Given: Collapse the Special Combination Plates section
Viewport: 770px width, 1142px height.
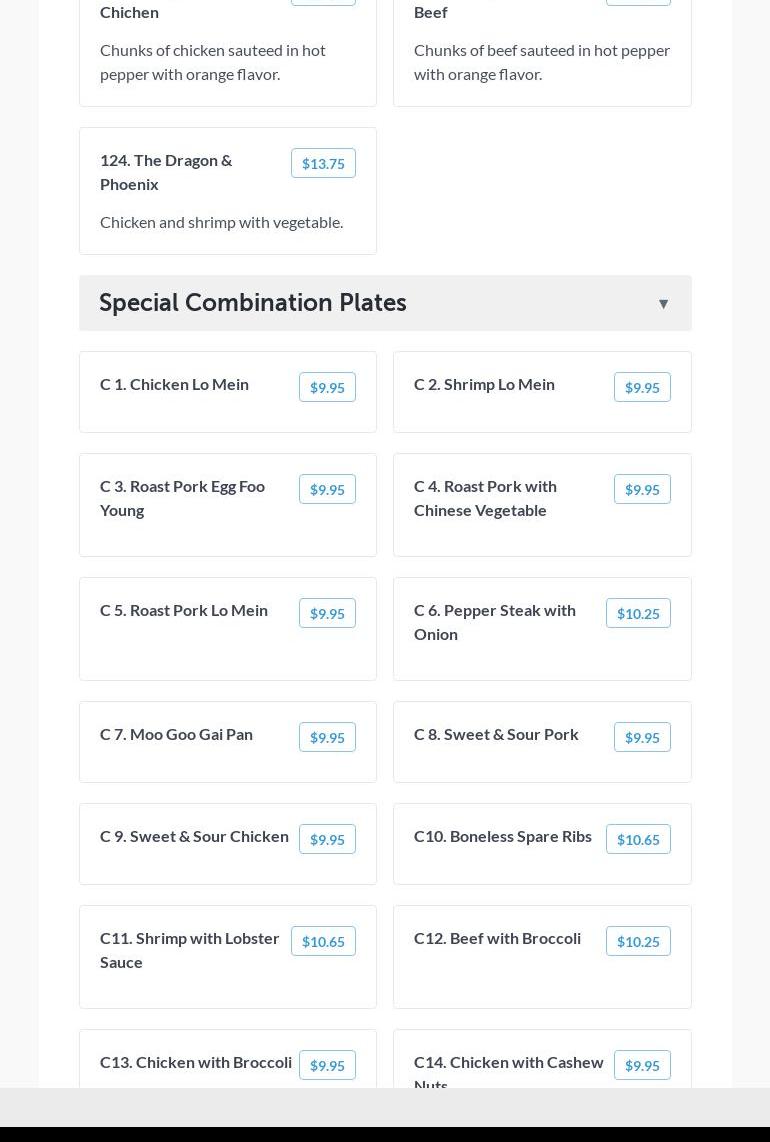Looking at the screenshot, I should 663,304.
